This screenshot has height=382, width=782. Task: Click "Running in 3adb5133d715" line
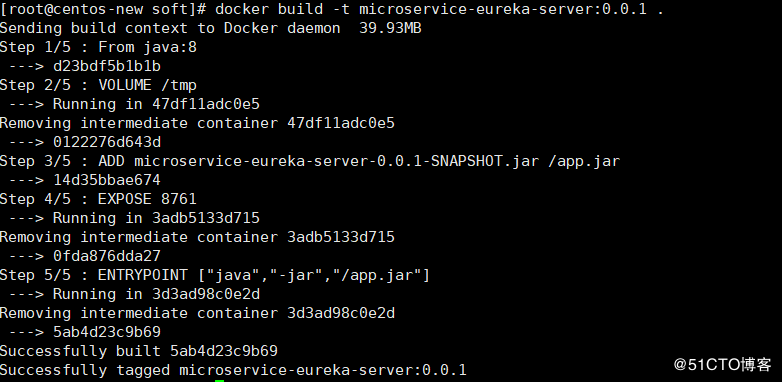pos(134,218)
